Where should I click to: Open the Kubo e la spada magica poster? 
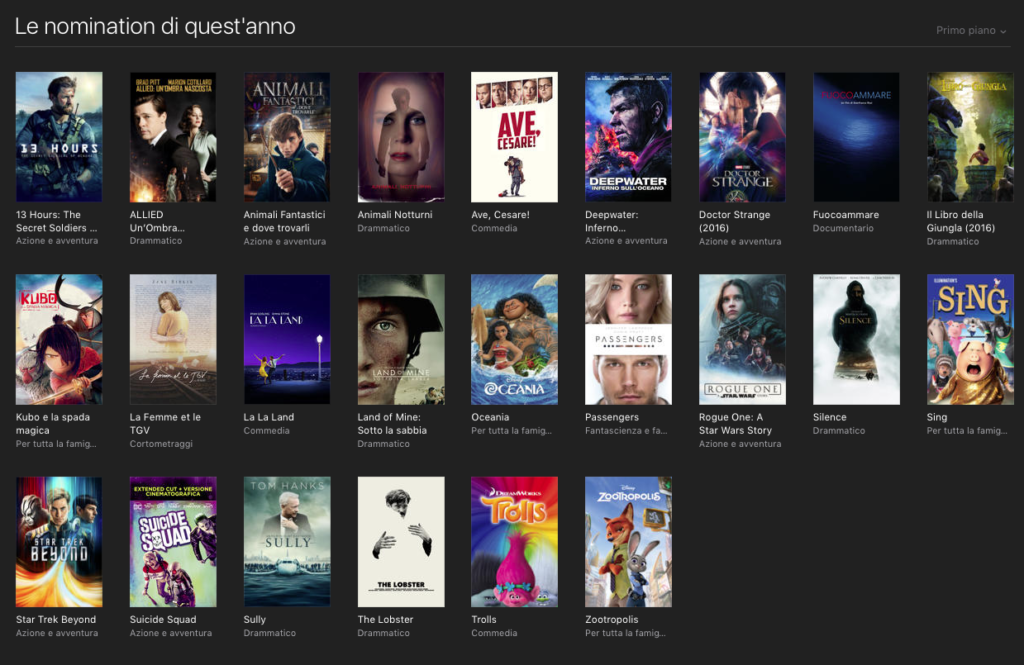click(x=59, y=339)
